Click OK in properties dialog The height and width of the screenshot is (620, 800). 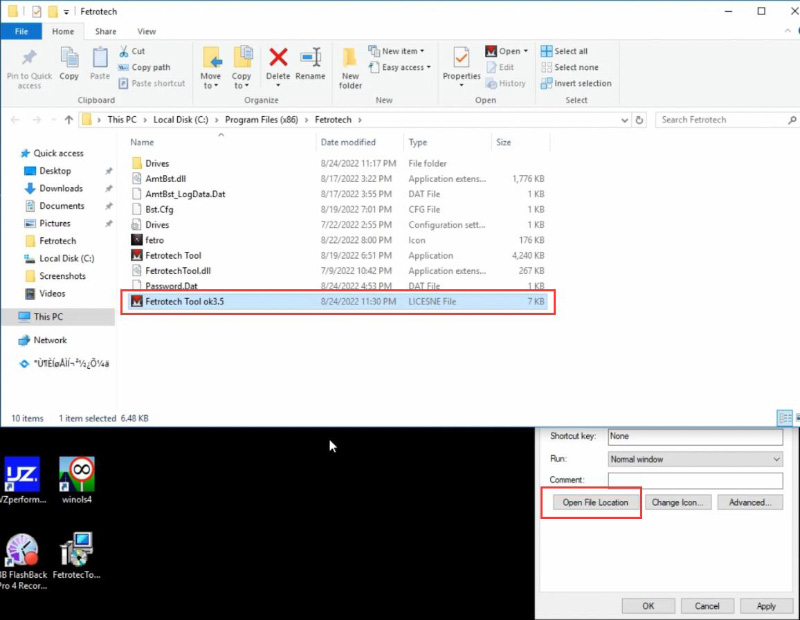tap(648, 606)
